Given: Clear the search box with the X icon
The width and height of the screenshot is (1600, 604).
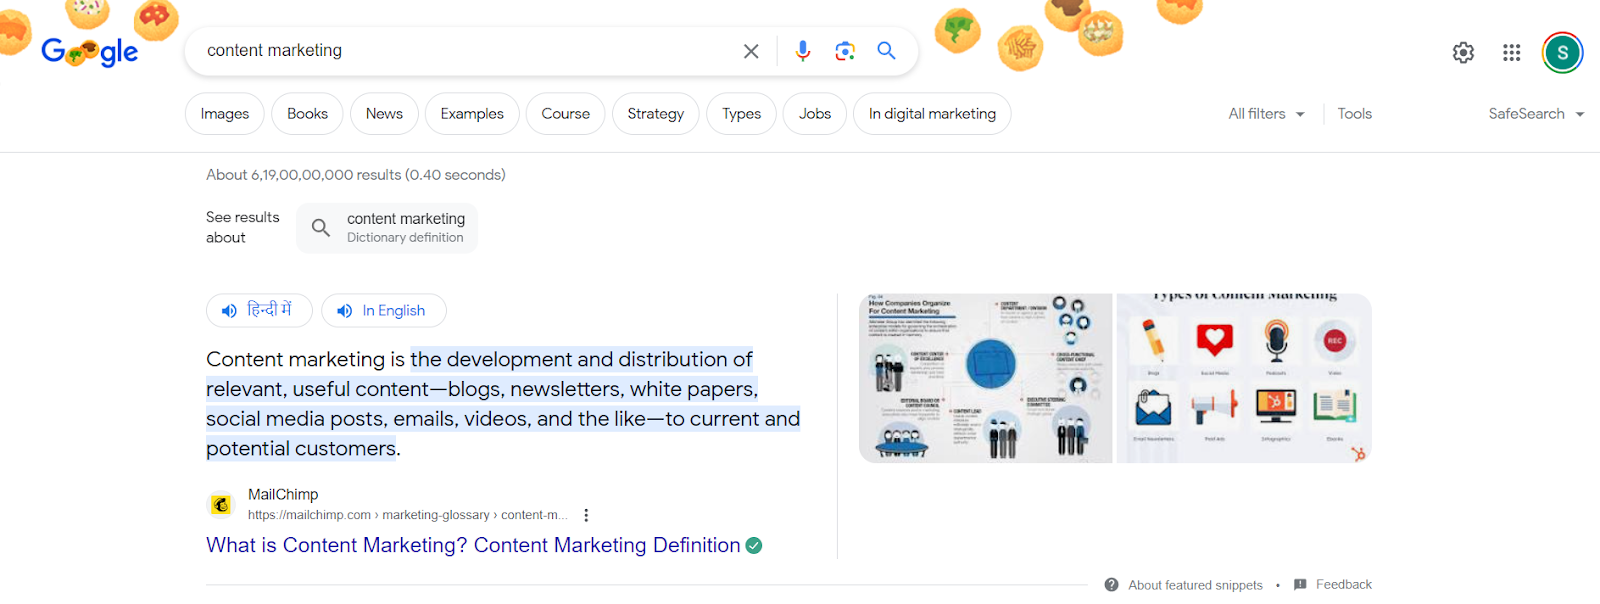Looking at the screenshot, I should point(751,51).
